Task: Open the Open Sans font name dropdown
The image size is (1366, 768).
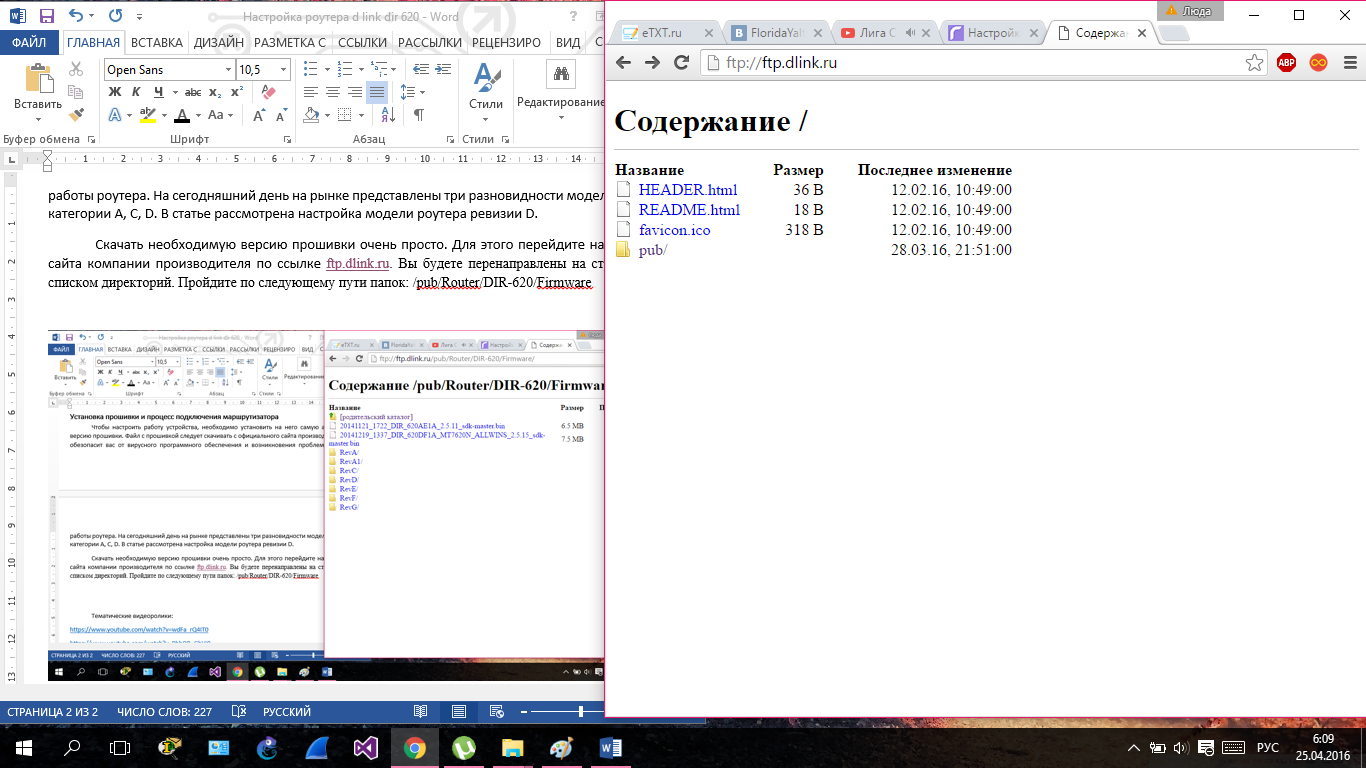Action: pos(226,69)
